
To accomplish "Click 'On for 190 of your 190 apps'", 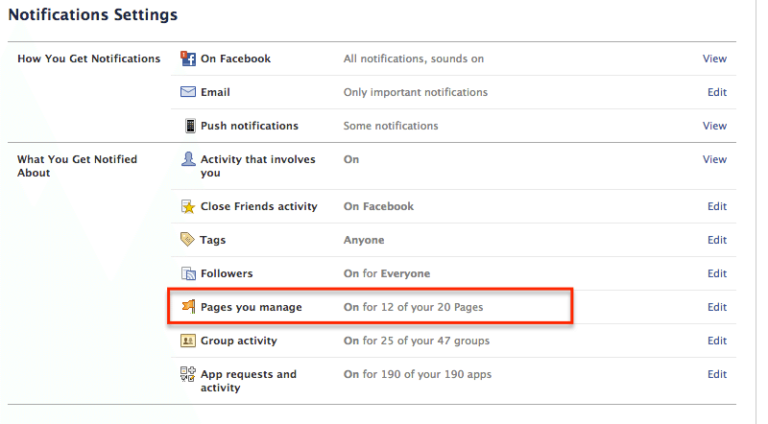I will (x=417, y=374).
